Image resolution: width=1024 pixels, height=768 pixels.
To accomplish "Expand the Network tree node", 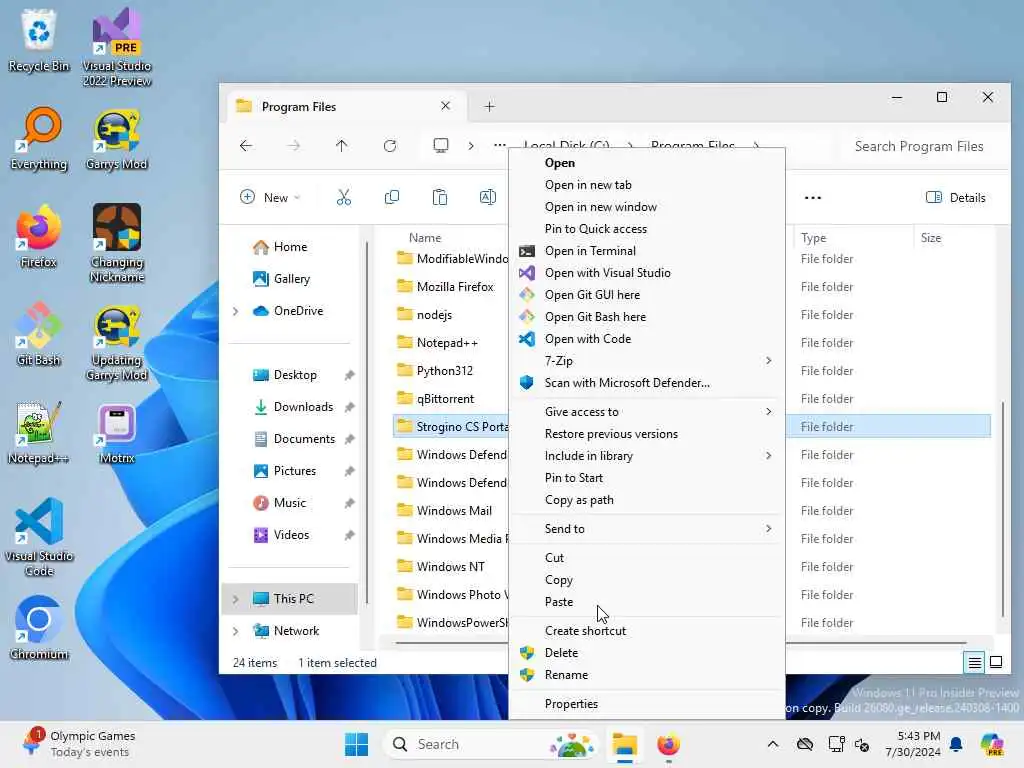I will 236,631.
